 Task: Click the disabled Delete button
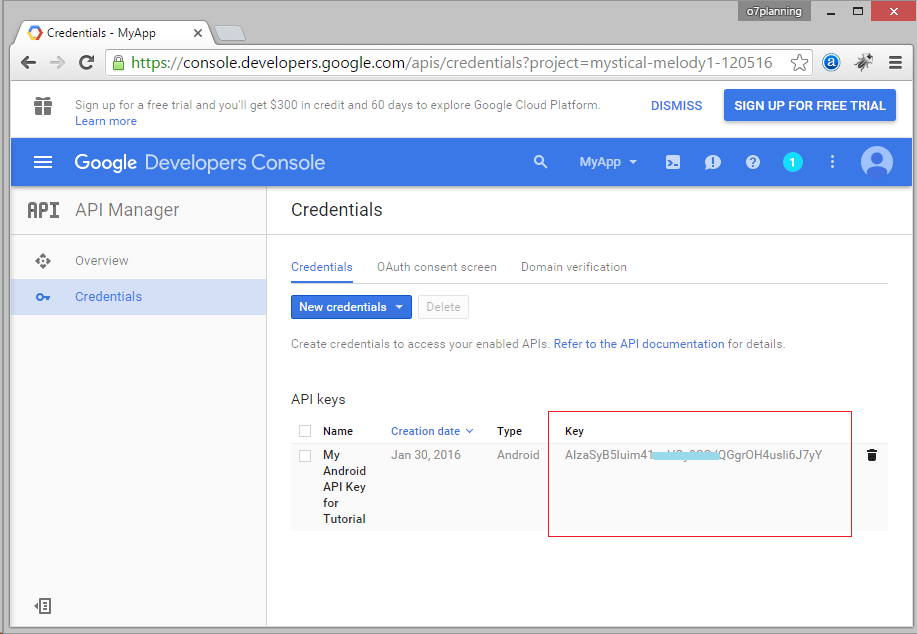(443, 307)
